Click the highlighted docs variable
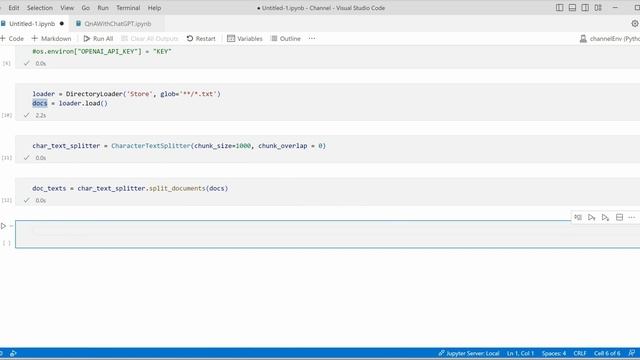 [x=40, y=103]
